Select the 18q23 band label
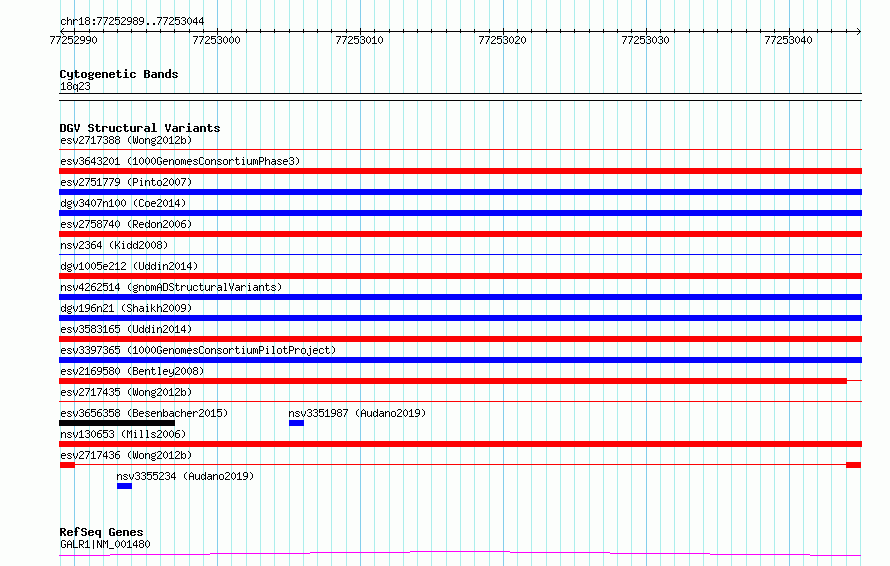890x566 pixels. click(75, 86)
